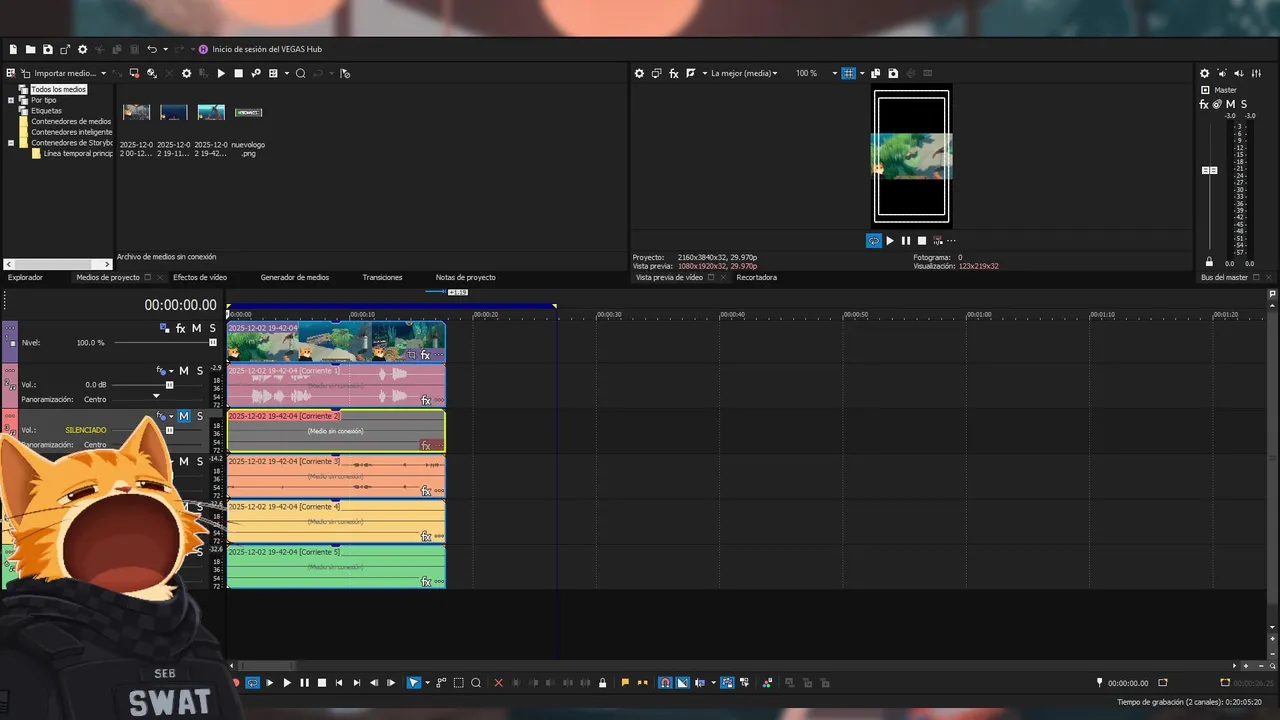
Task: Start media preview in project media toolbar
Action: [x=221, y=73]
